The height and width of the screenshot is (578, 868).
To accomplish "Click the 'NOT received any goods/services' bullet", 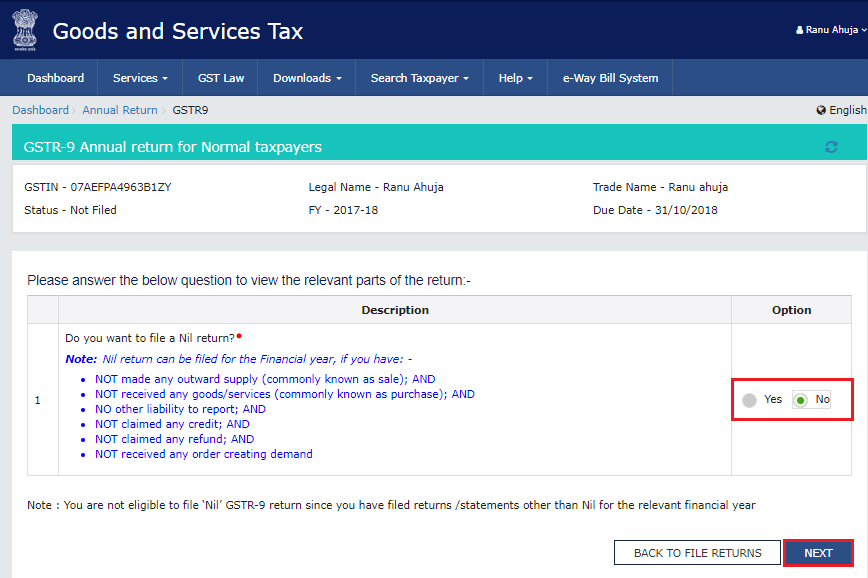I will pyautogui.click(x=285, y=394).
